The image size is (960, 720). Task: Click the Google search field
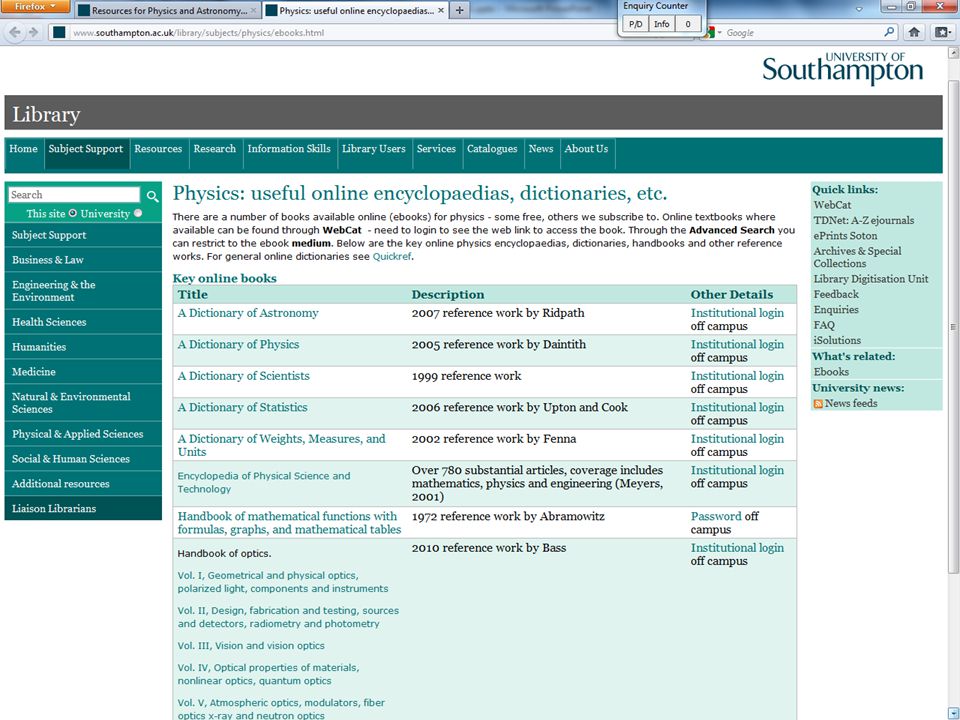pyautogui.click(x=802, y=32)
